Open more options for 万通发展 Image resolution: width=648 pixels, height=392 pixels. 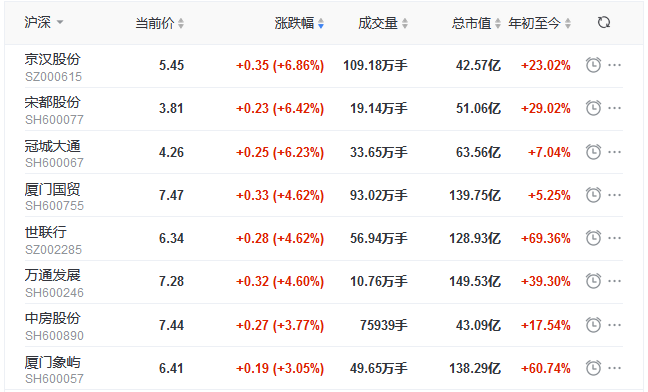615,281
